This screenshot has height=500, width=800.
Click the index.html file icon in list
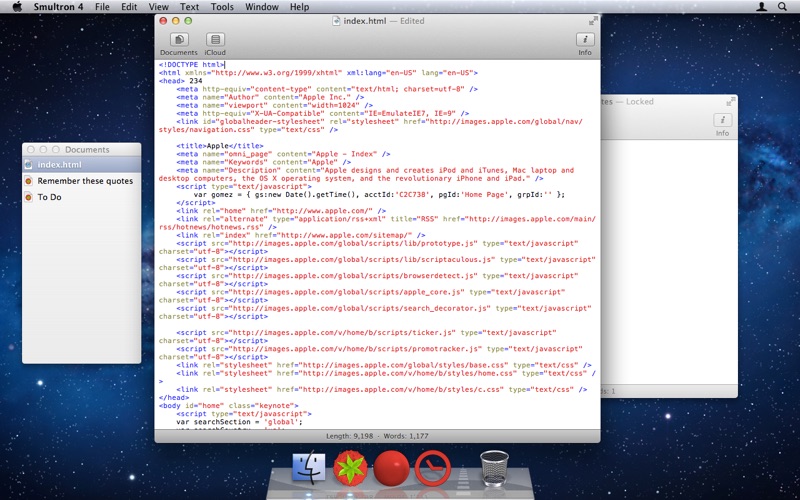pyautogui.click(x=29, y=164)
